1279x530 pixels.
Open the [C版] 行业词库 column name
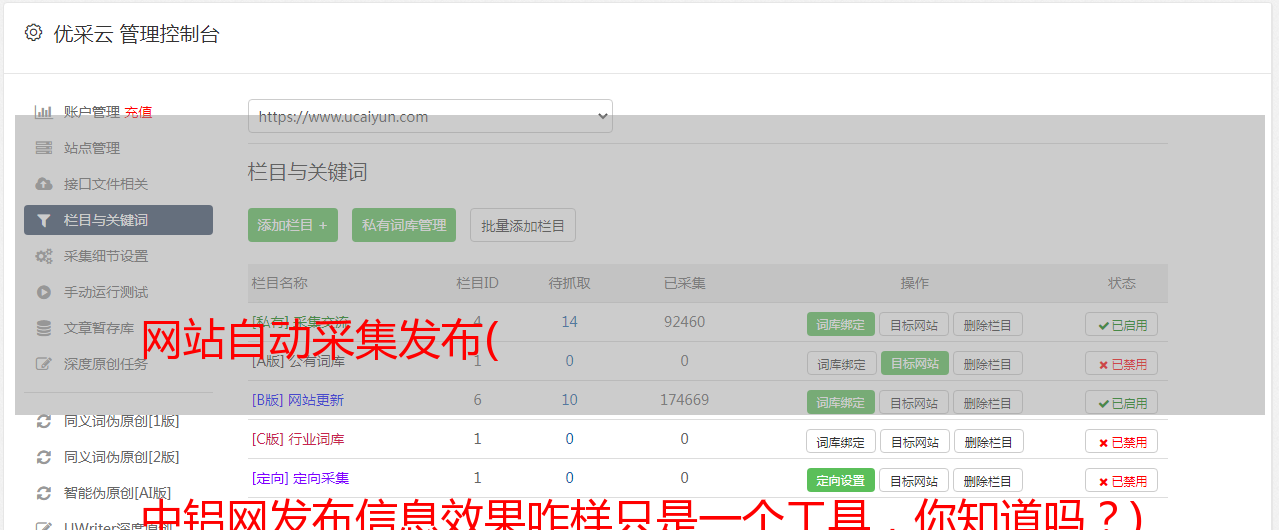click(298, 439)
